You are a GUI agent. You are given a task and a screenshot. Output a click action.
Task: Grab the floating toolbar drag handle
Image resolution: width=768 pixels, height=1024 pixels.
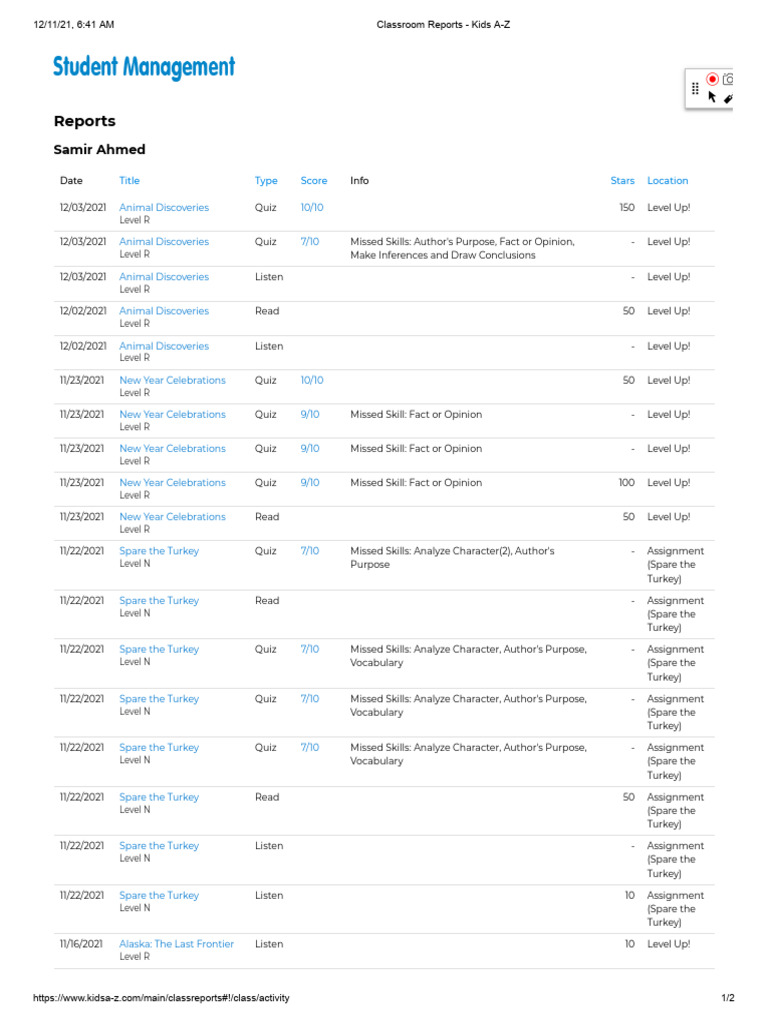695,88
